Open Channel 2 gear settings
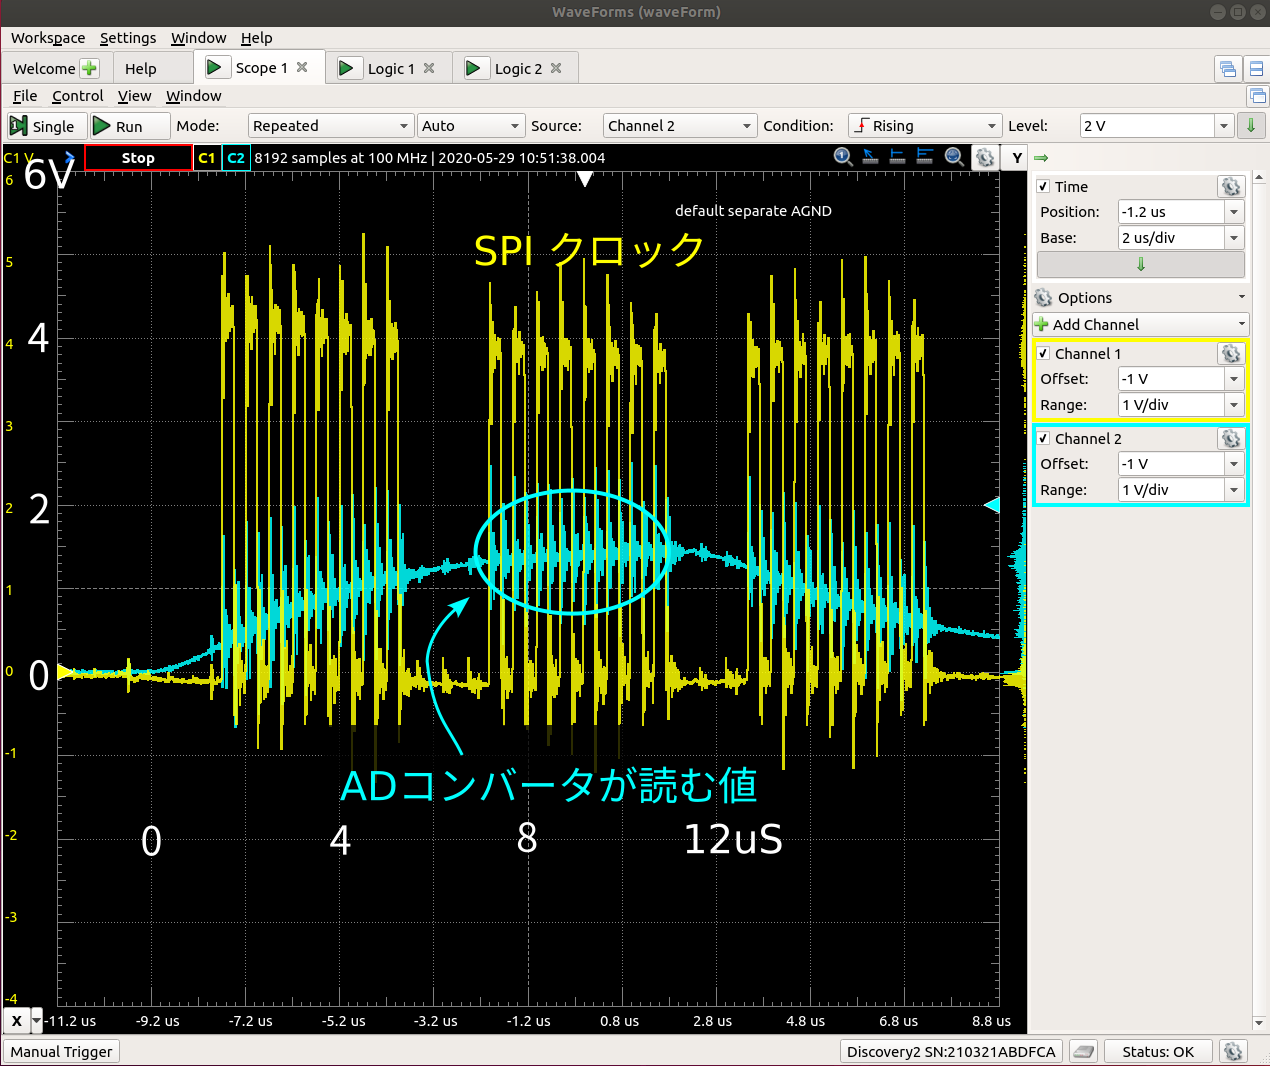Screen dimensions: 1270x1066 point(1230,439)
